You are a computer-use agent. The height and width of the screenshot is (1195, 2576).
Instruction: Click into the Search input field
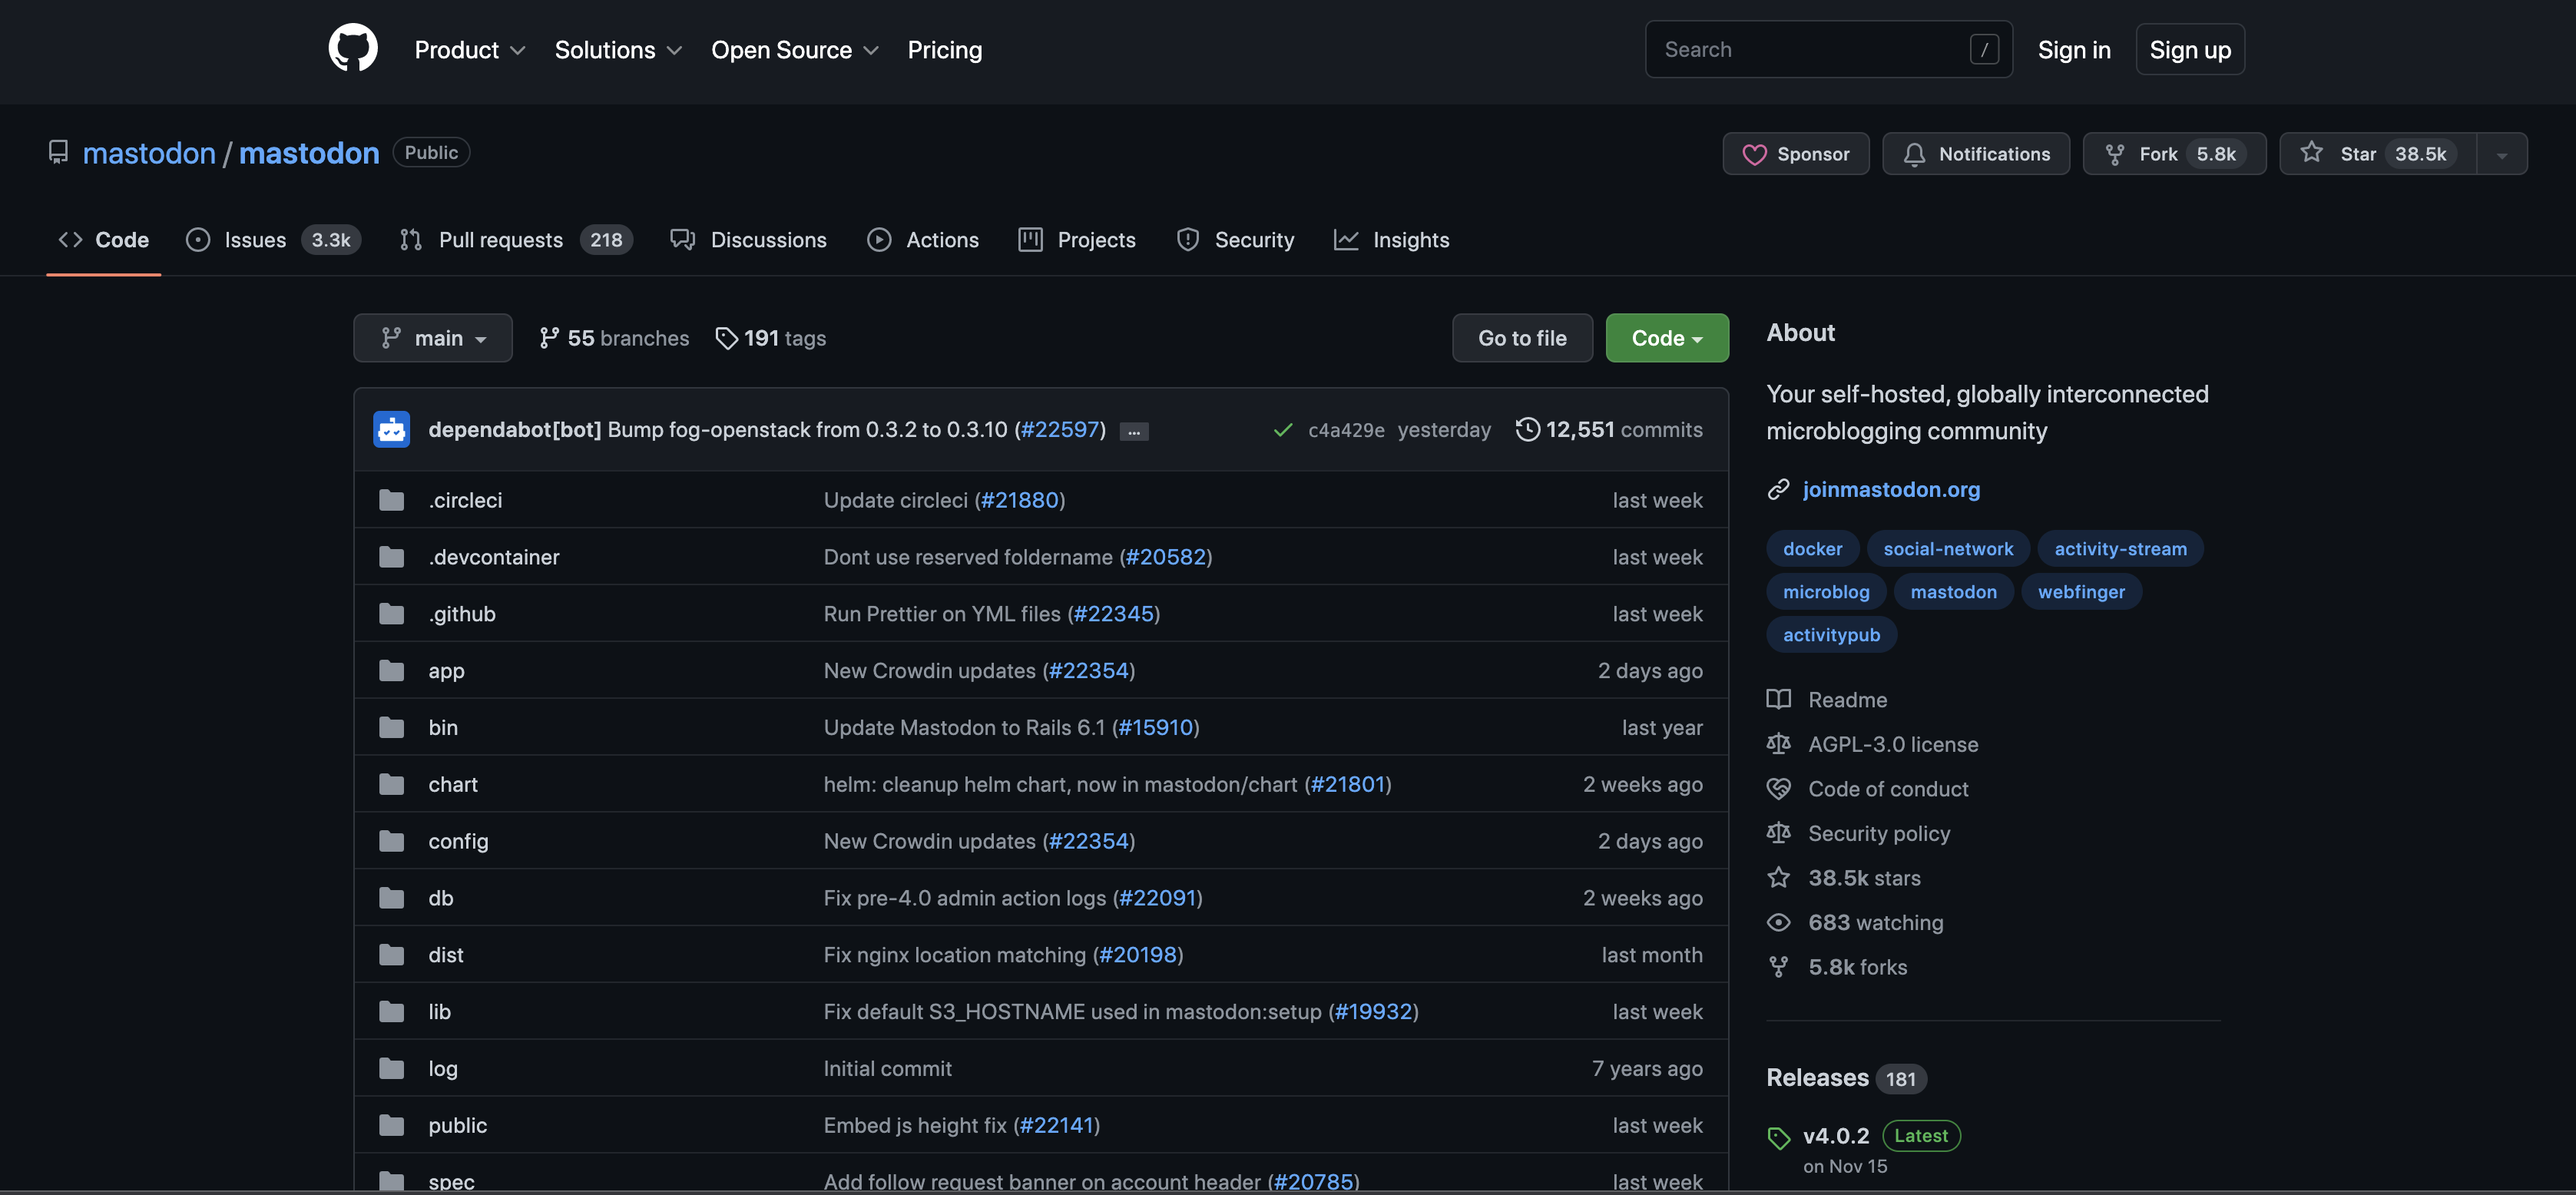(1810, 49)
